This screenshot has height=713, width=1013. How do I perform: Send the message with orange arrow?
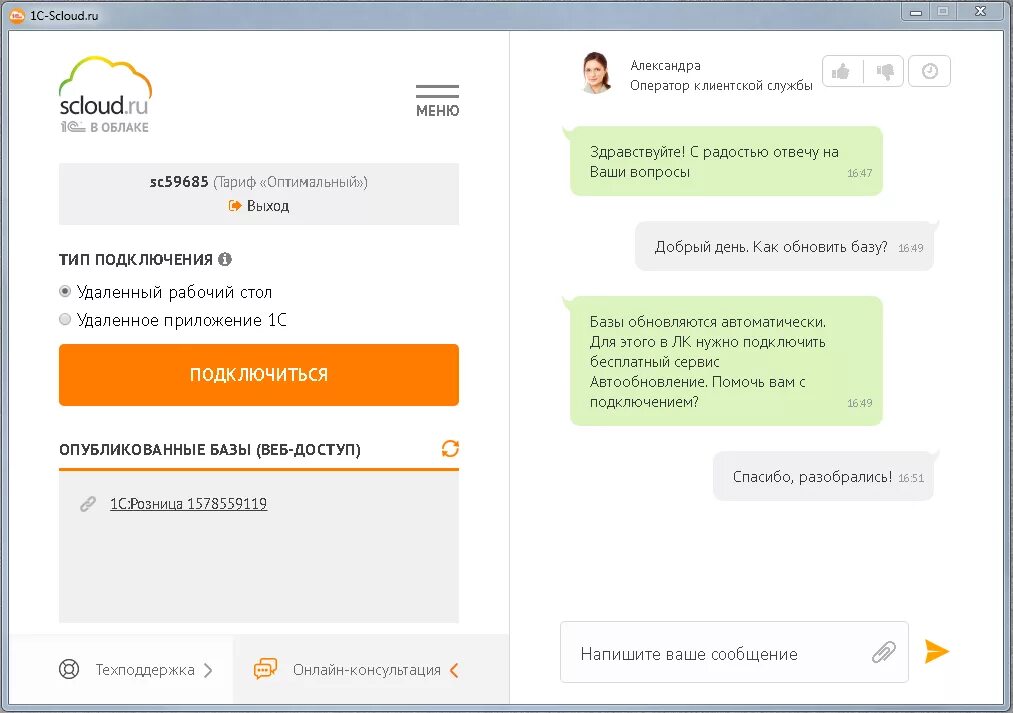point(936,651)
